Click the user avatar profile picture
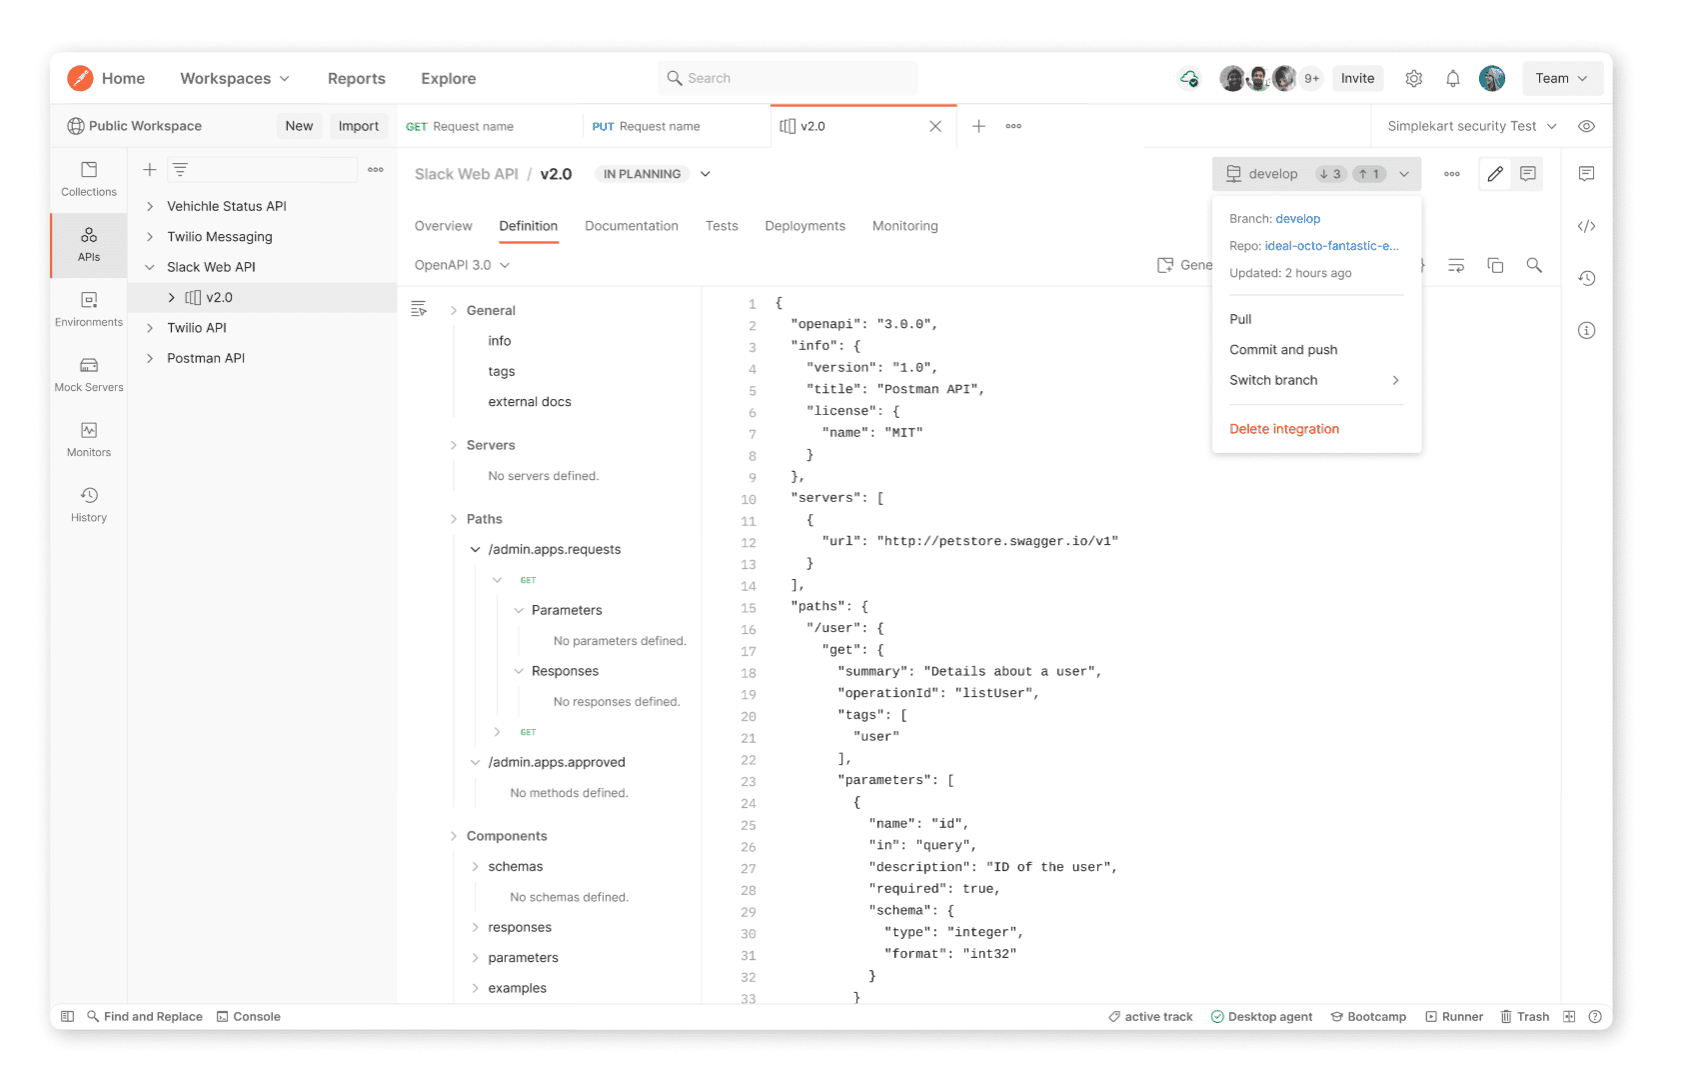This screenshot has height=1066, width=1686. pos(1492,78)
